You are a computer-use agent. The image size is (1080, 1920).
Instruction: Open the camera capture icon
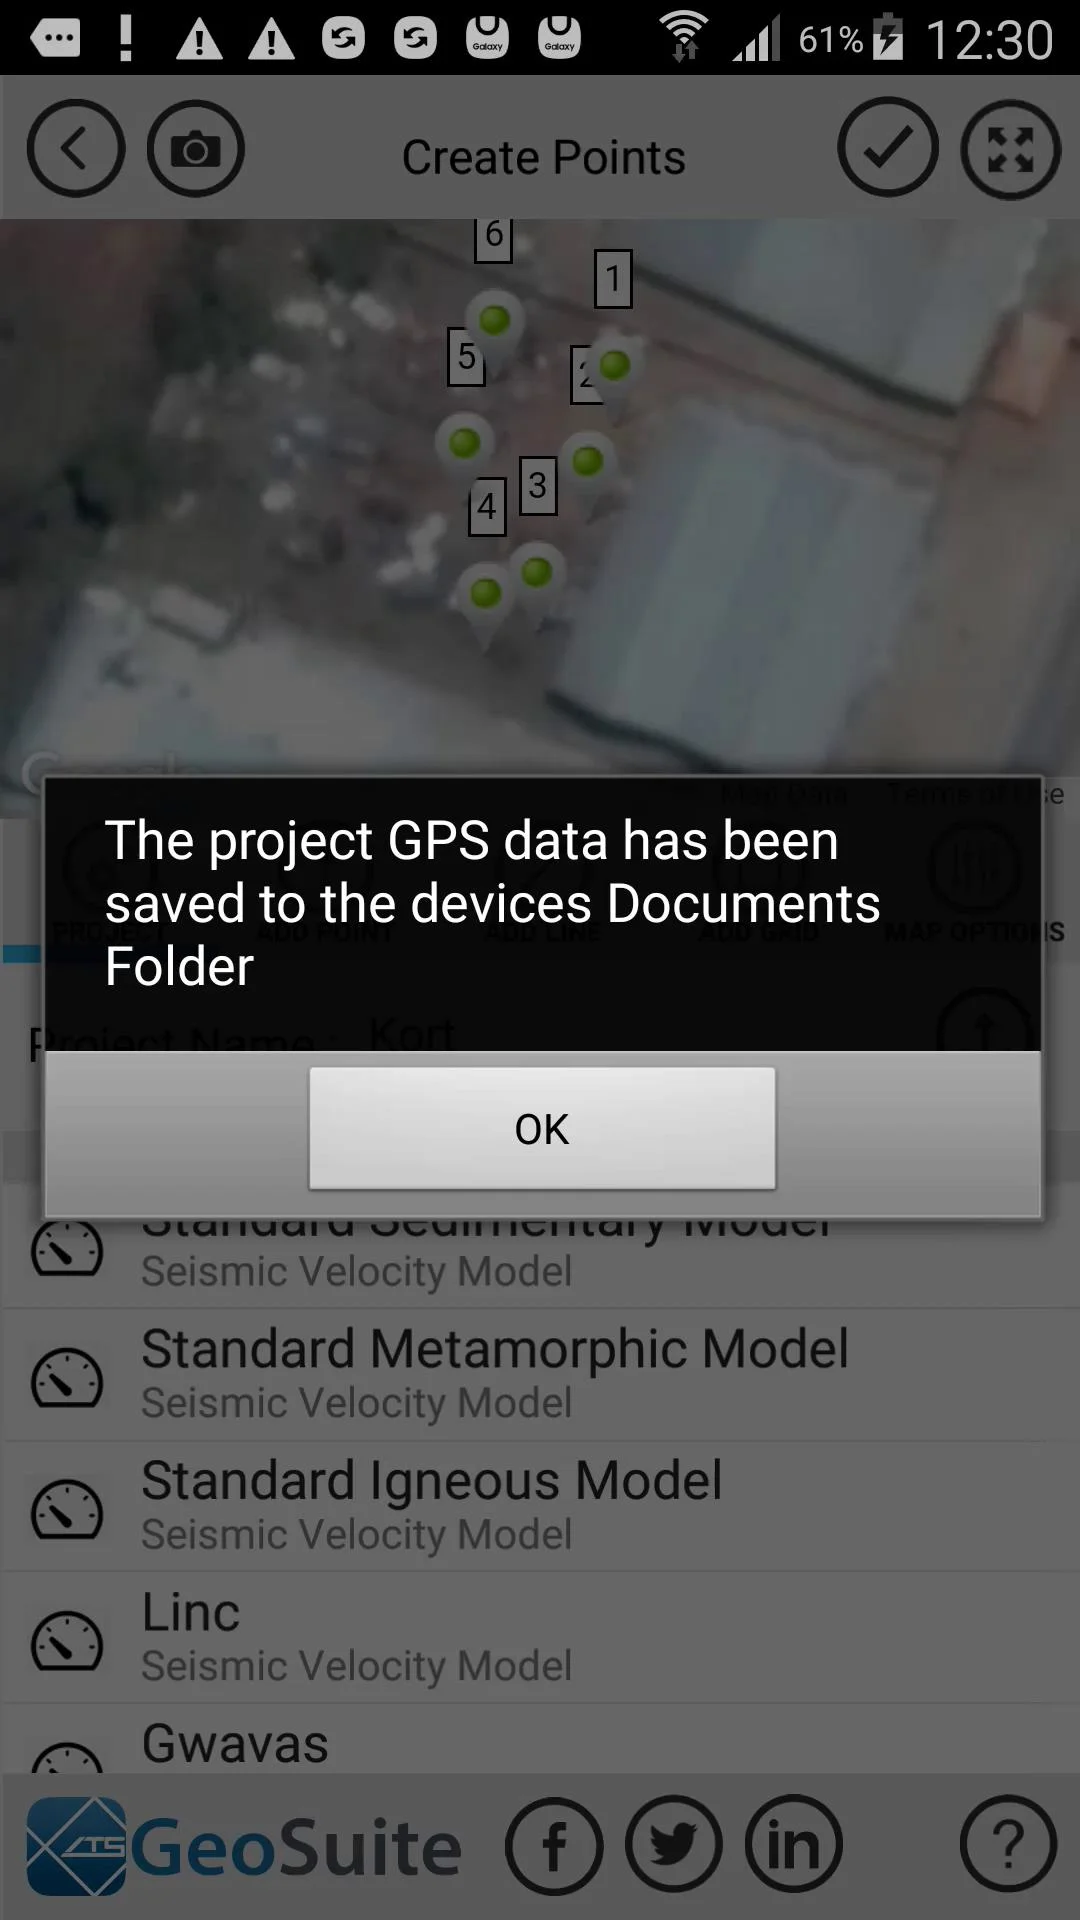[196, 149]
